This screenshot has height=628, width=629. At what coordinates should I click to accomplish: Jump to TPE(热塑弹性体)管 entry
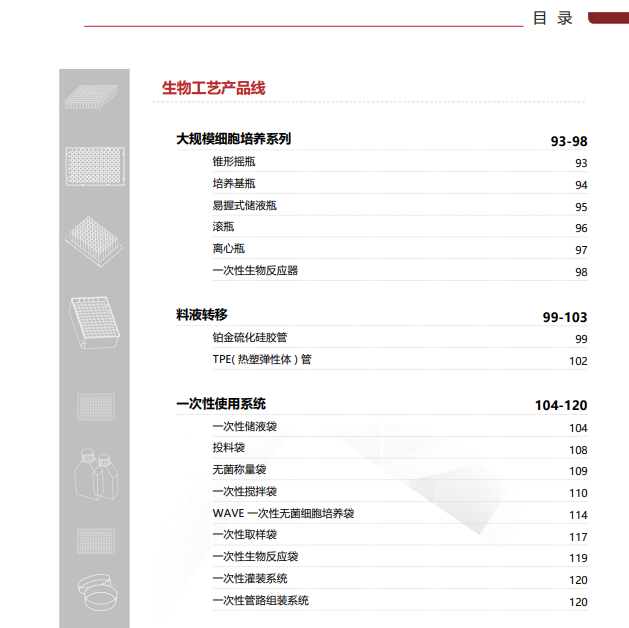tap(261, 360)
